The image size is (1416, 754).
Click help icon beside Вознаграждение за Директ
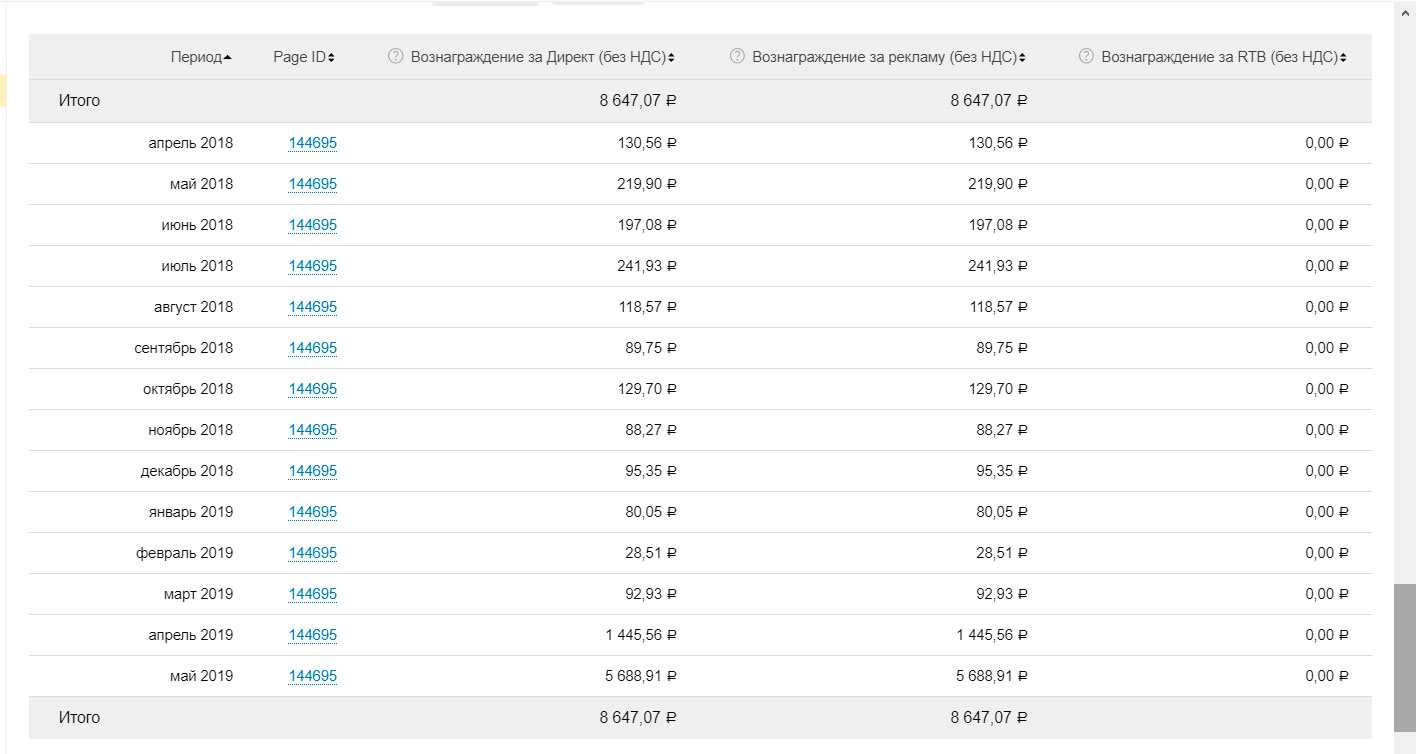[x=395, y=57]
